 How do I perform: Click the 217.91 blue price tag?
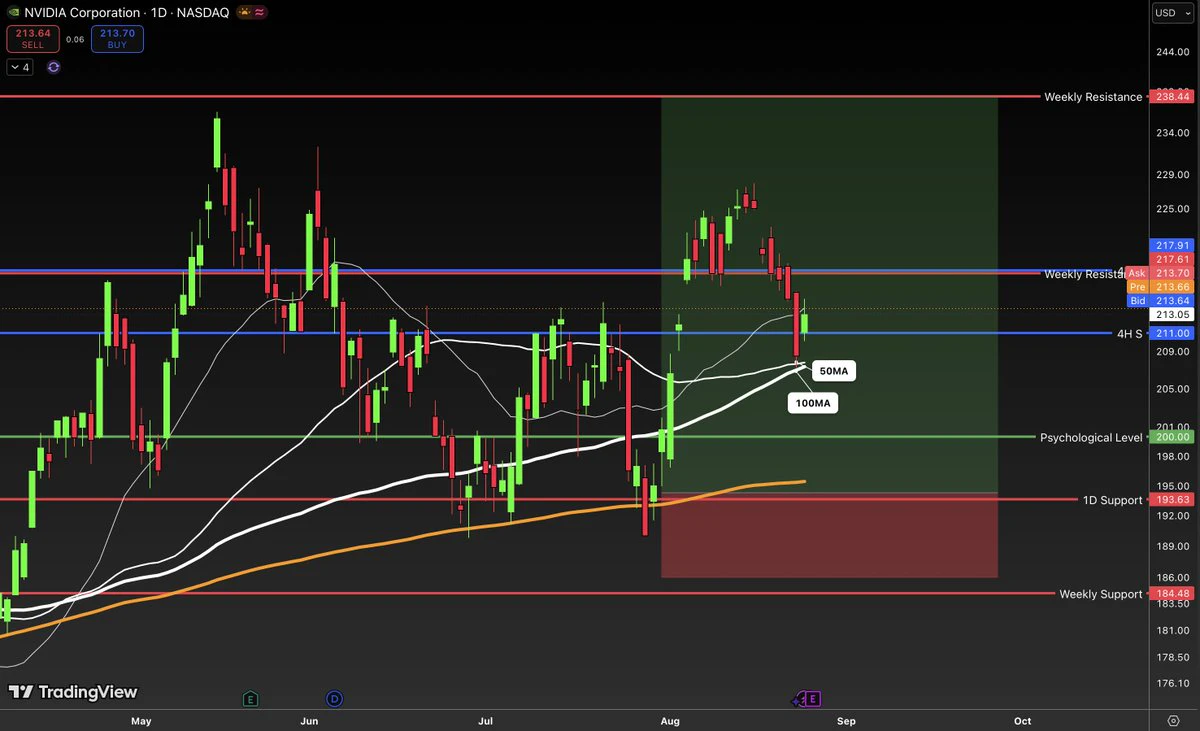coord(1172,245)
